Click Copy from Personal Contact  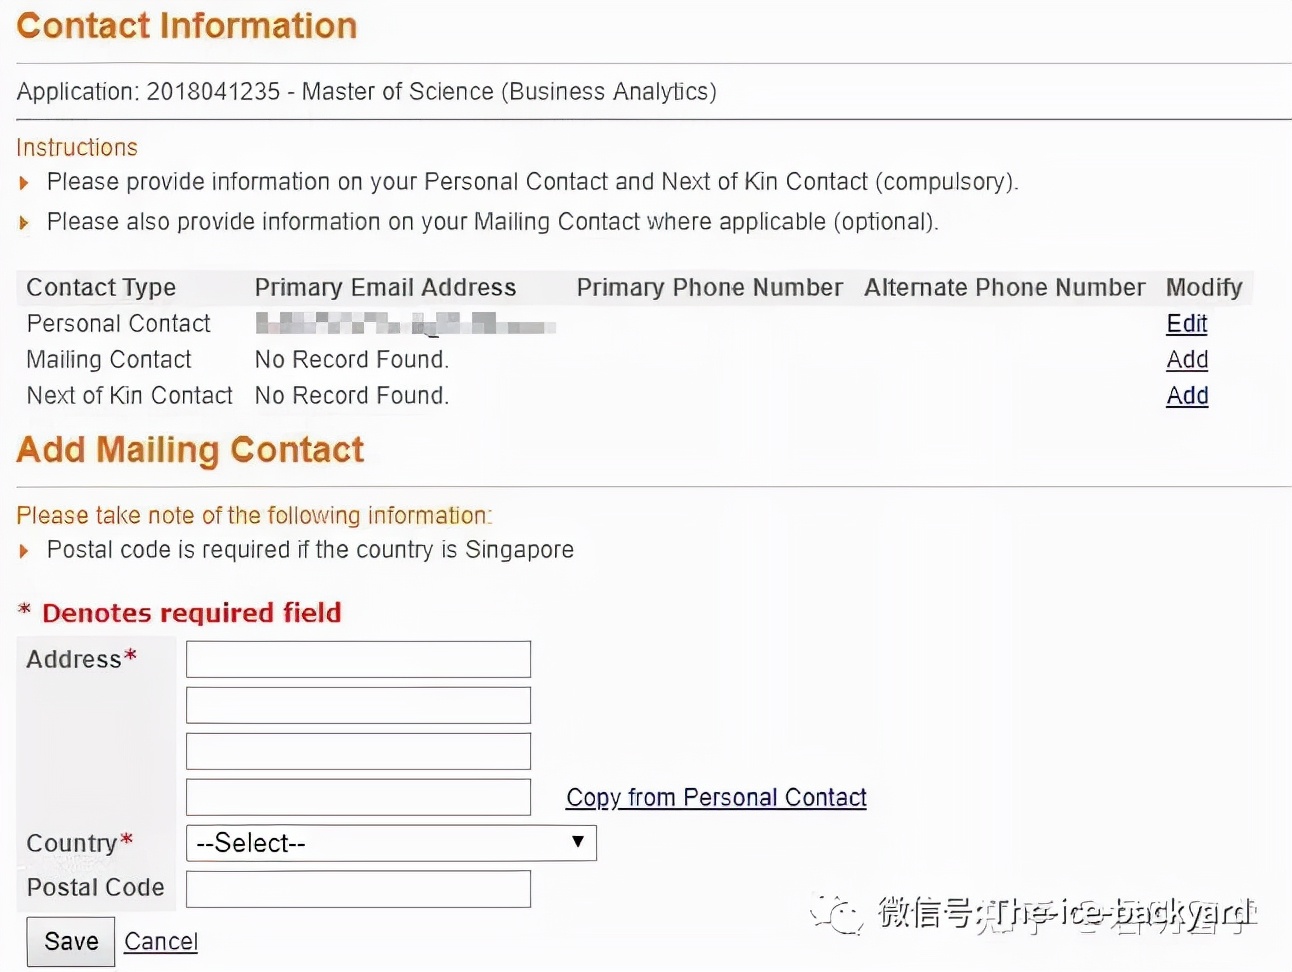tap(716, 797)
